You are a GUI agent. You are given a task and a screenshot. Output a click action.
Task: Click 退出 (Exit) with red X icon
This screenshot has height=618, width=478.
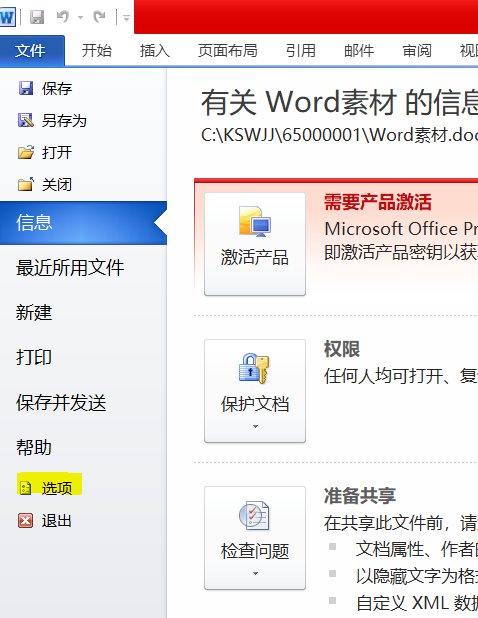[x=45, y=521]
